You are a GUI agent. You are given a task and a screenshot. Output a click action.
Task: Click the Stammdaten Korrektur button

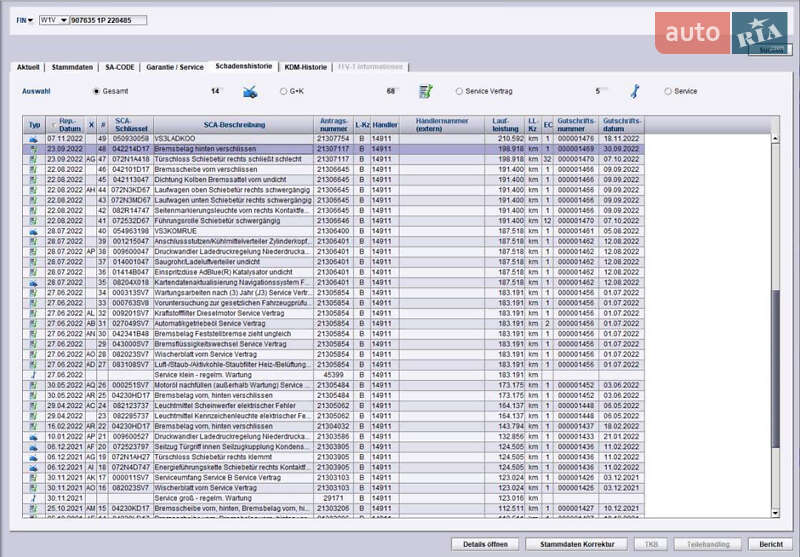point(571,543)
